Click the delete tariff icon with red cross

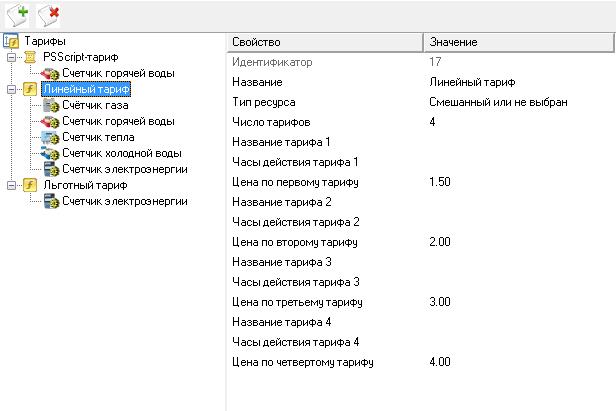[x=48, y=15]
